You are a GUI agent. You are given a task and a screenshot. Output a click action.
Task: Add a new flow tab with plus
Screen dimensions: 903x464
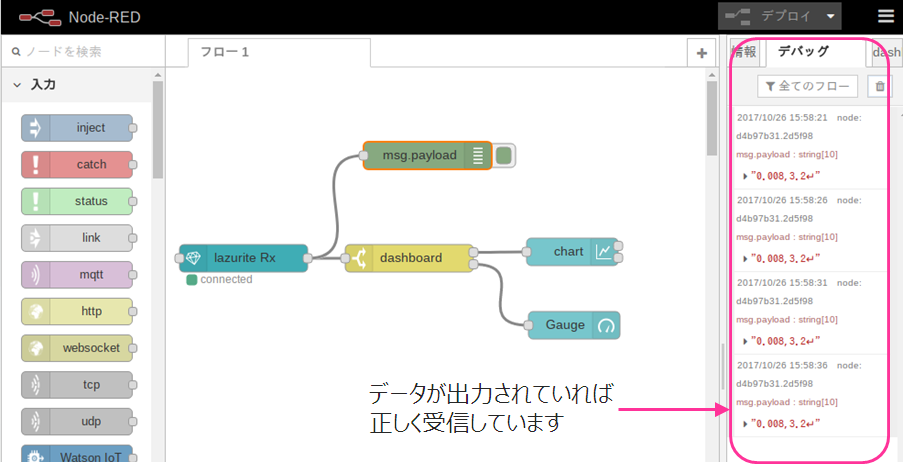pos(701,53)
